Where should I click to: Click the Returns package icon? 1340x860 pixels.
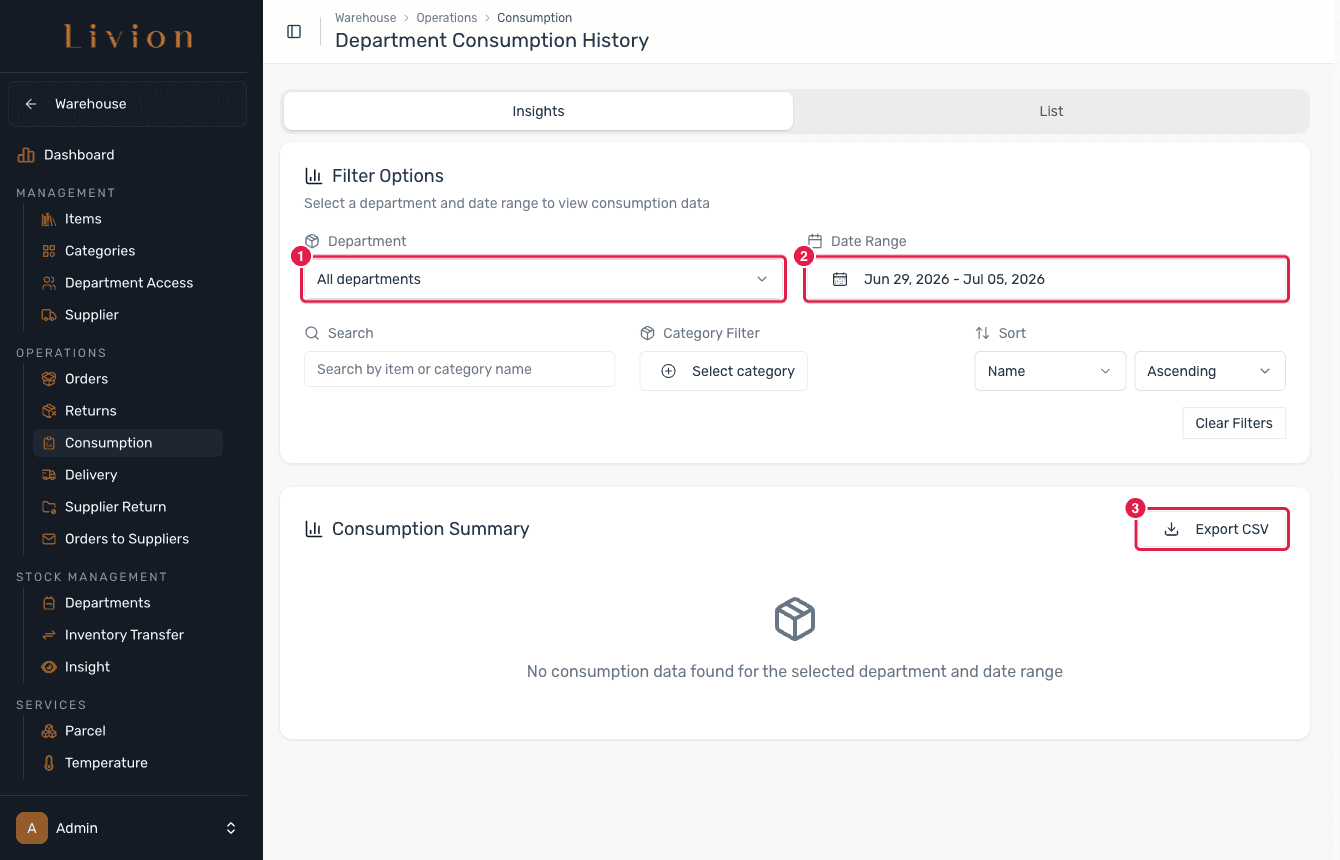point(49,411)
